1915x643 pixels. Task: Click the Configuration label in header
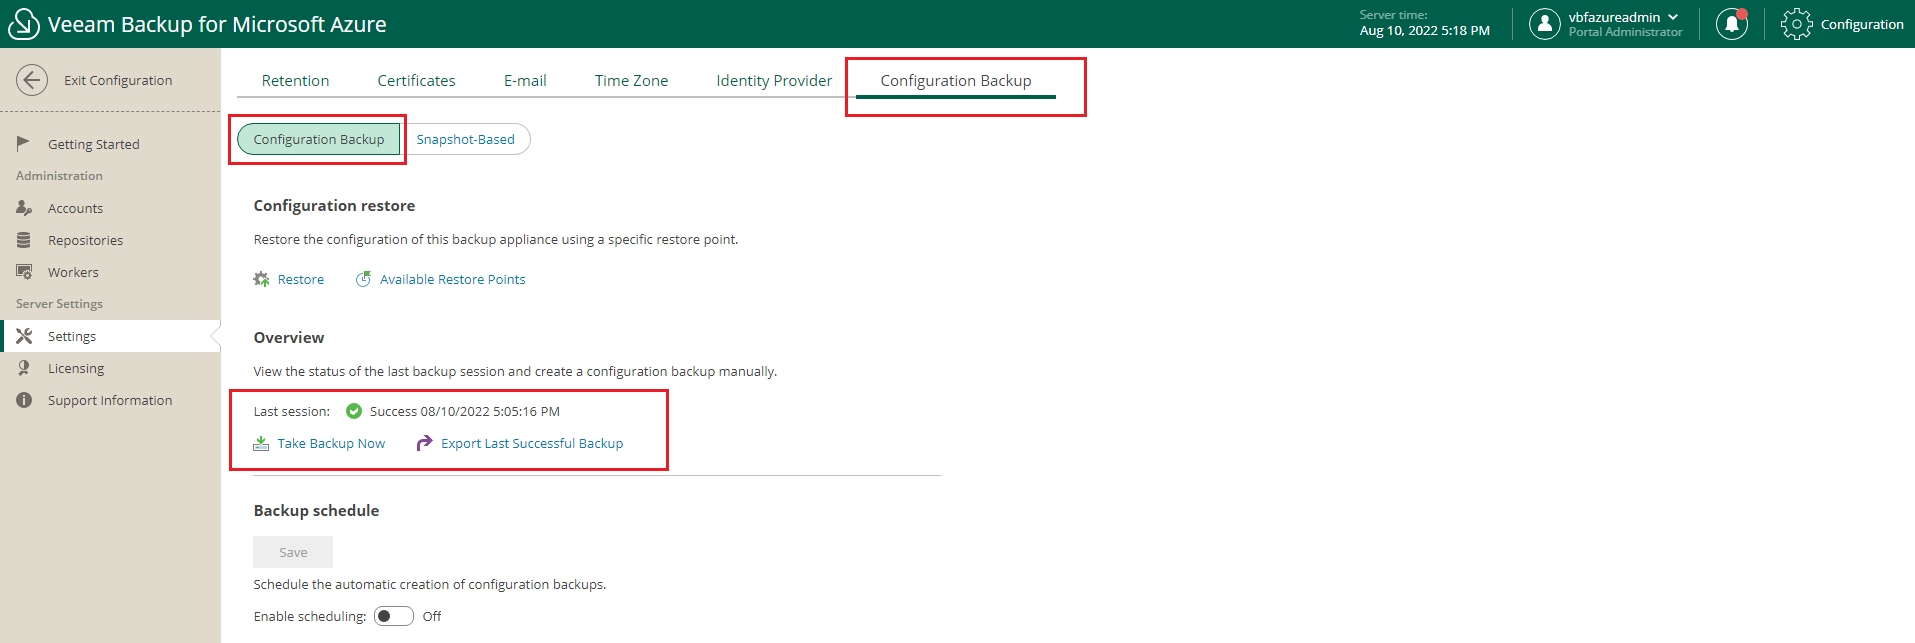[x=1862, y=24]
